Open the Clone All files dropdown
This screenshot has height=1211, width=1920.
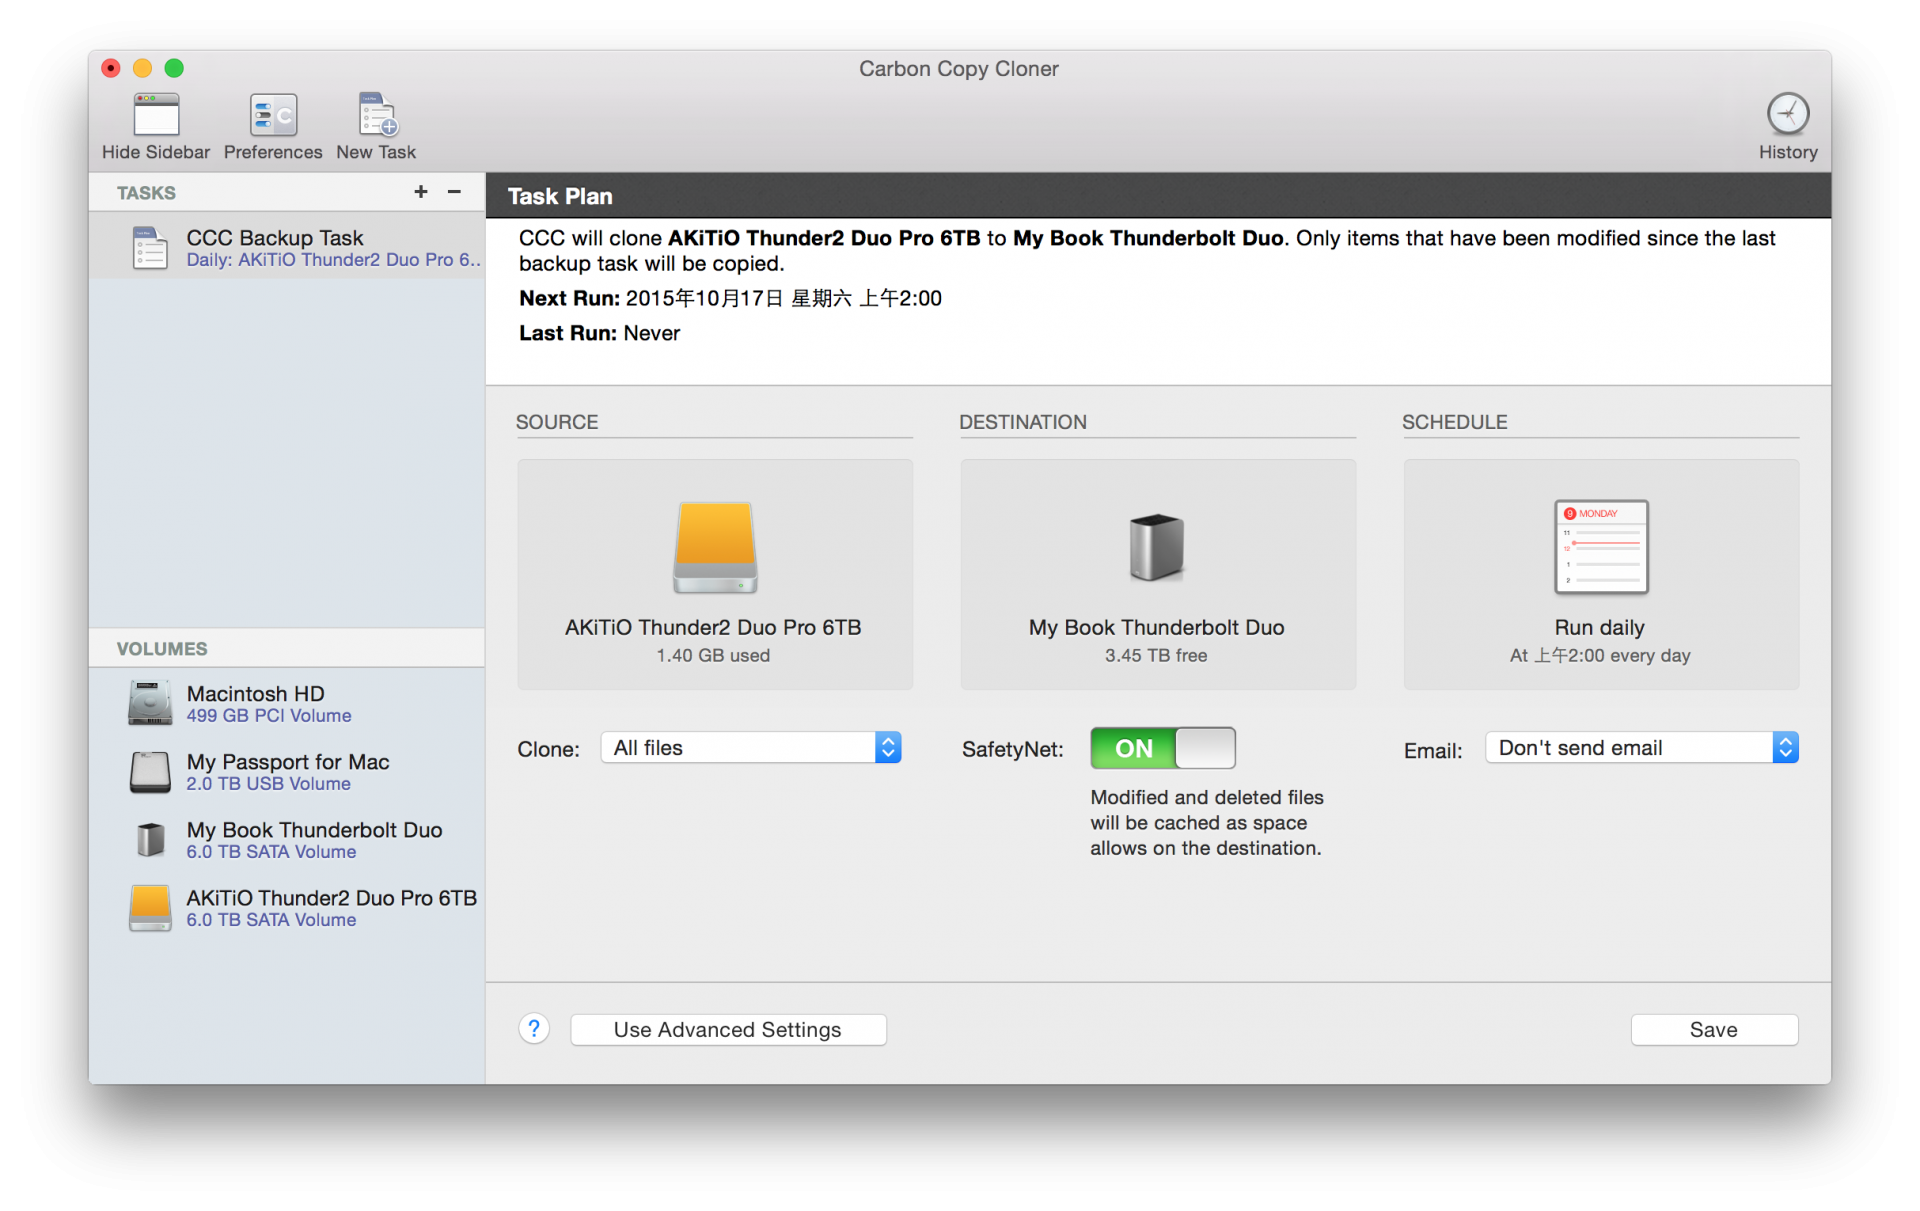tap(750, 748)
